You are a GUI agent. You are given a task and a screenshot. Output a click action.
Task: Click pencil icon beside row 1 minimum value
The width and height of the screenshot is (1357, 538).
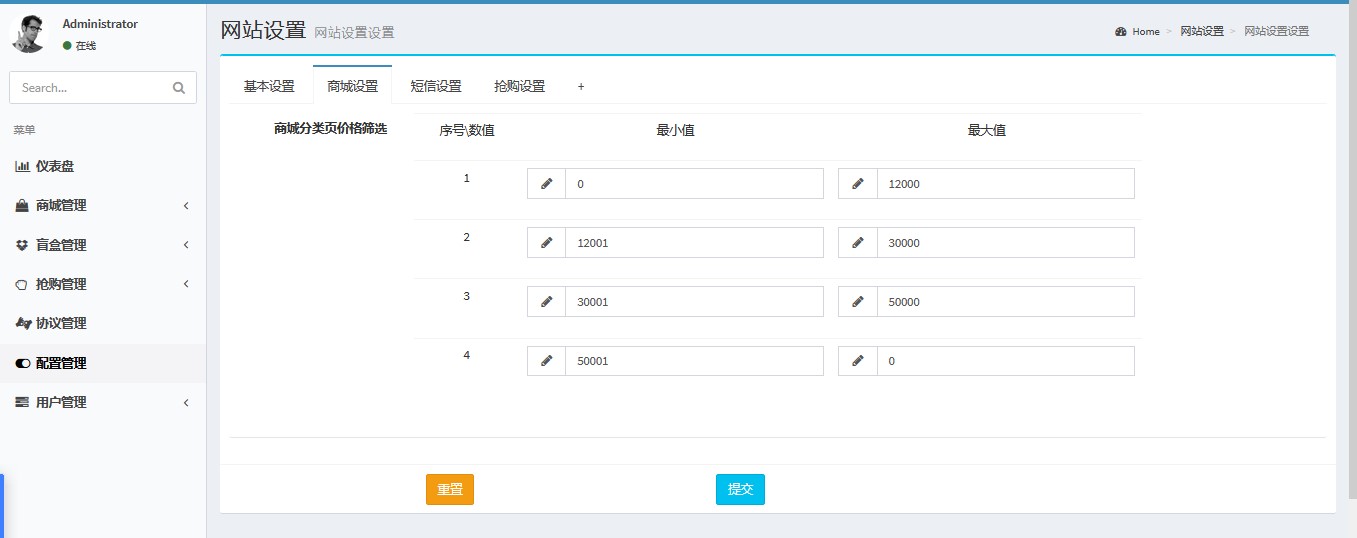pyautogui.click(x=546, y=184)
